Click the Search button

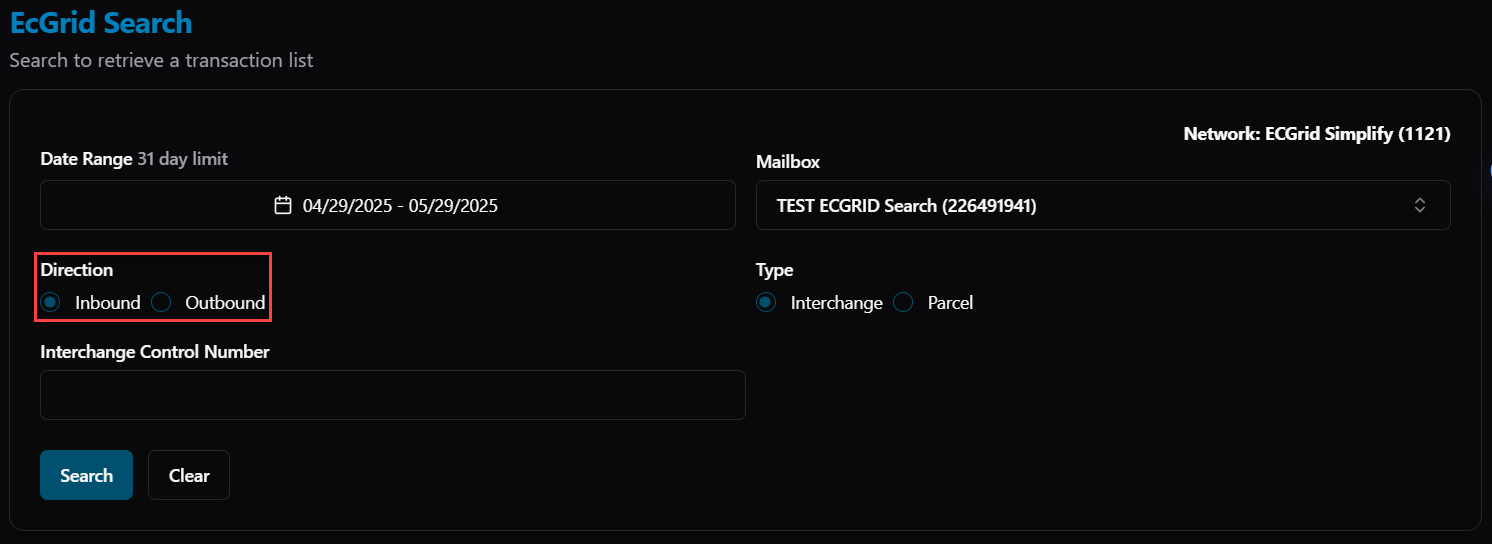86,475
